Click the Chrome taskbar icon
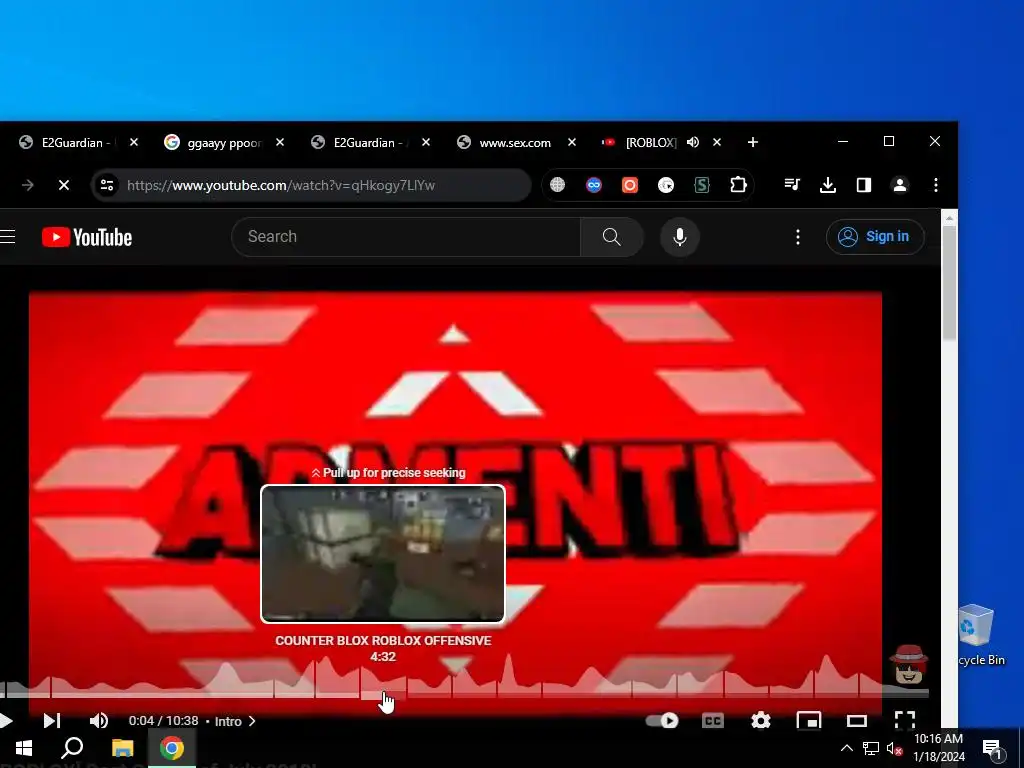 [172, 748]
